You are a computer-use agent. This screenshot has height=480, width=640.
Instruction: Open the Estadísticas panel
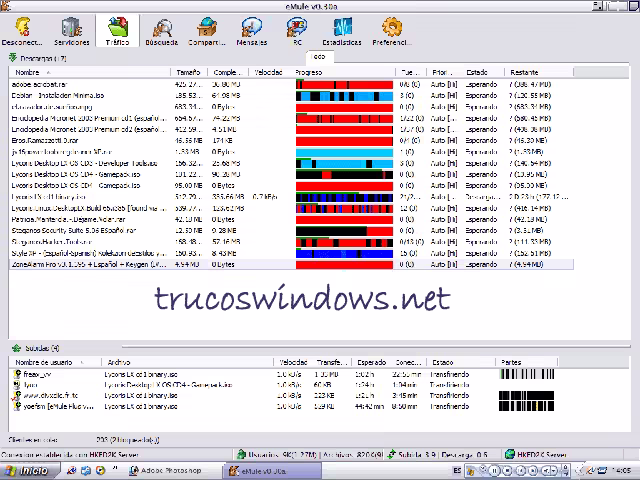pos(342,31)
